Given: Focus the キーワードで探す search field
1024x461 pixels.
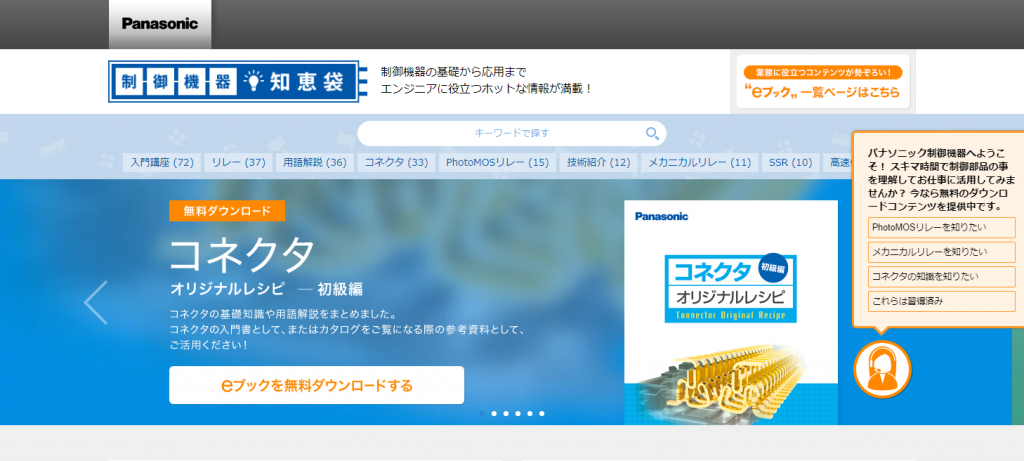Looking at the screenshot, I should (511, 133).
